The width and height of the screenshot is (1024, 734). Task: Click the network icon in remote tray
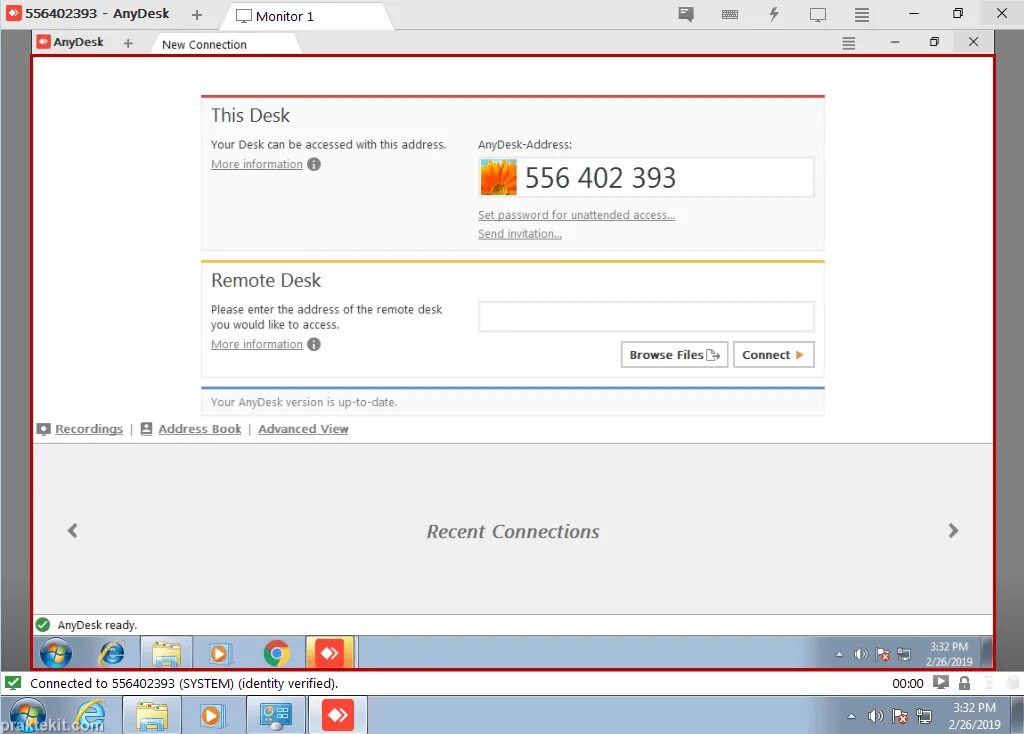tap(904, 654)
